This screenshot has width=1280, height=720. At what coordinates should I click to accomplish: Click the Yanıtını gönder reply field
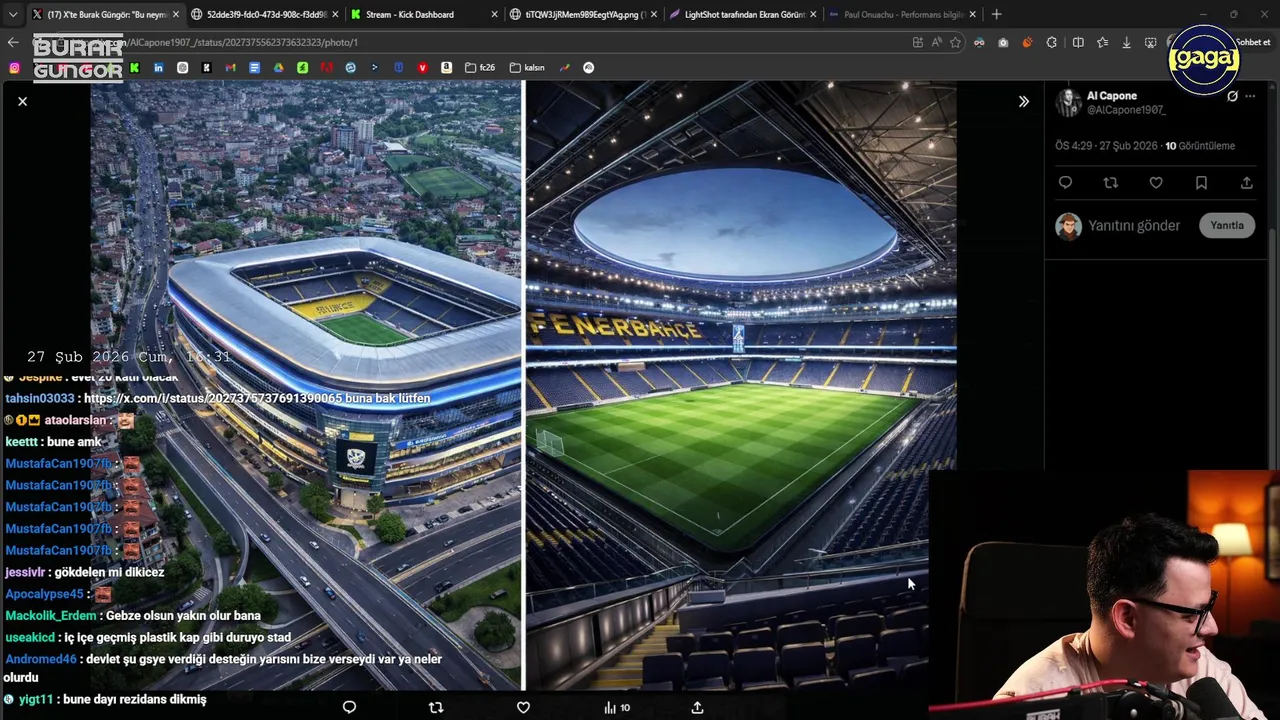click(1134, 226)
